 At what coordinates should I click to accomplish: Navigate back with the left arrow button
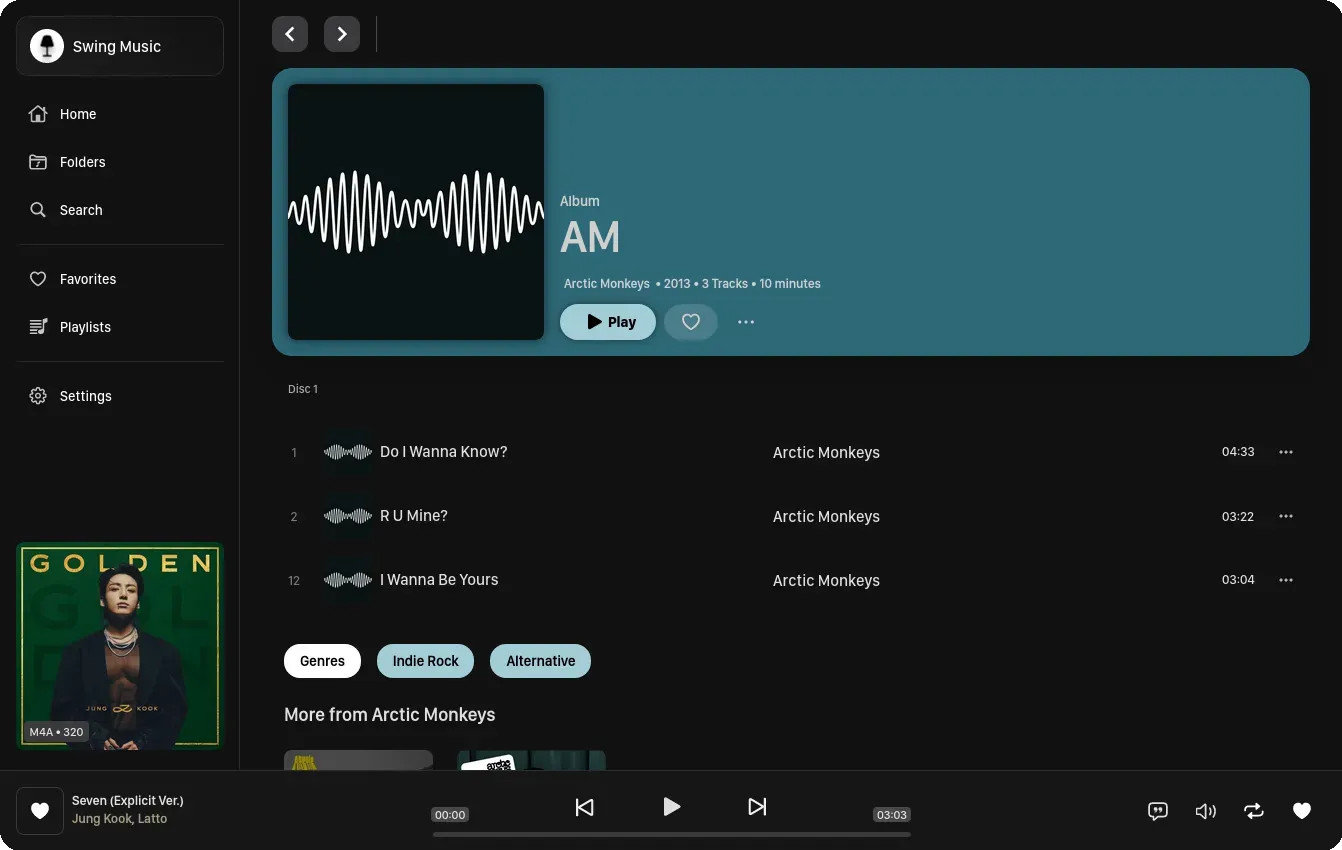pyautogui.click(x=290, y=34)
